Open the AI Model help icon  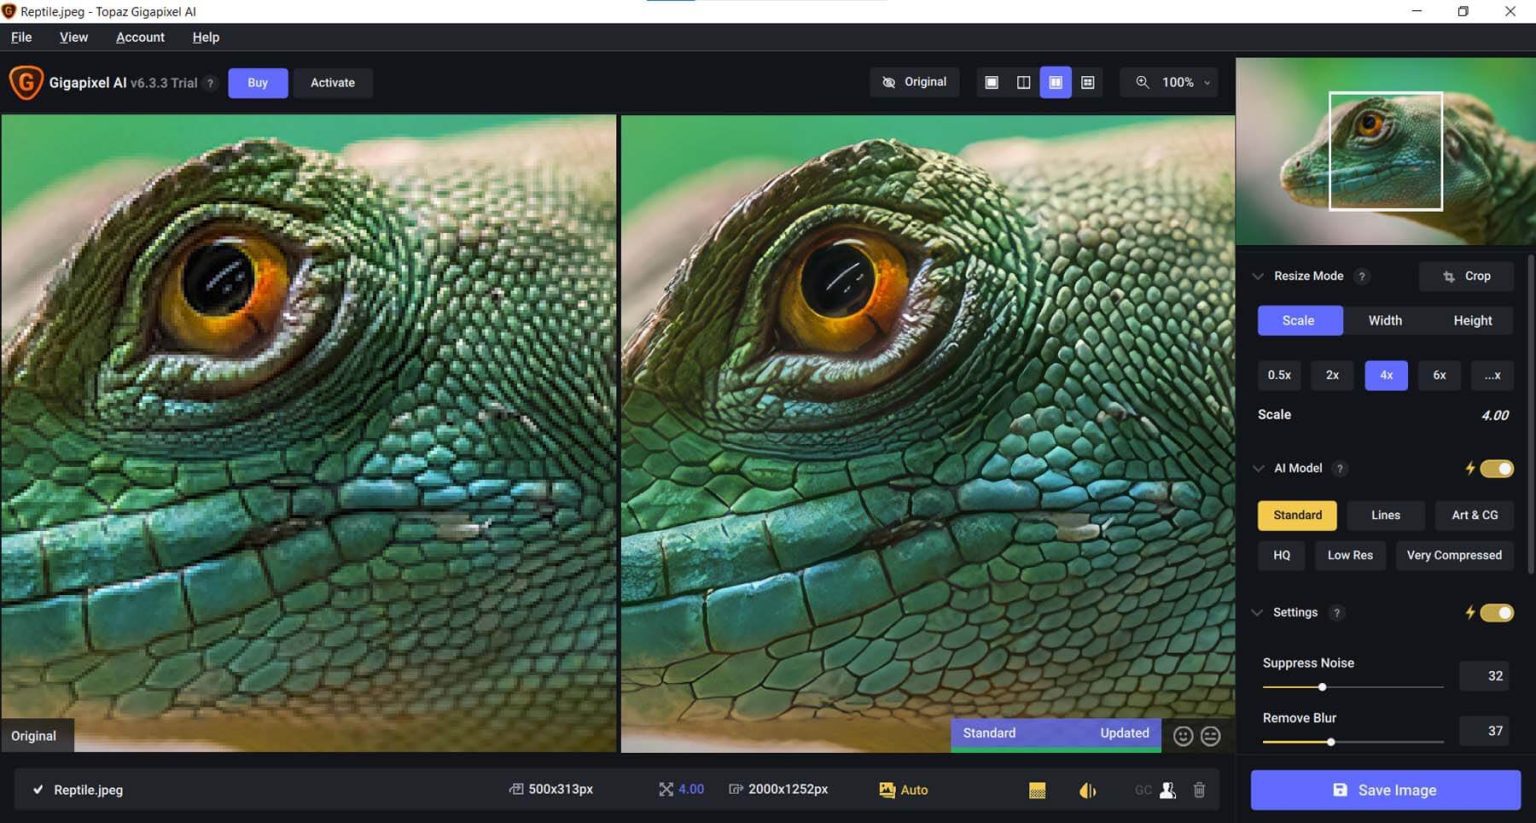1340,469
